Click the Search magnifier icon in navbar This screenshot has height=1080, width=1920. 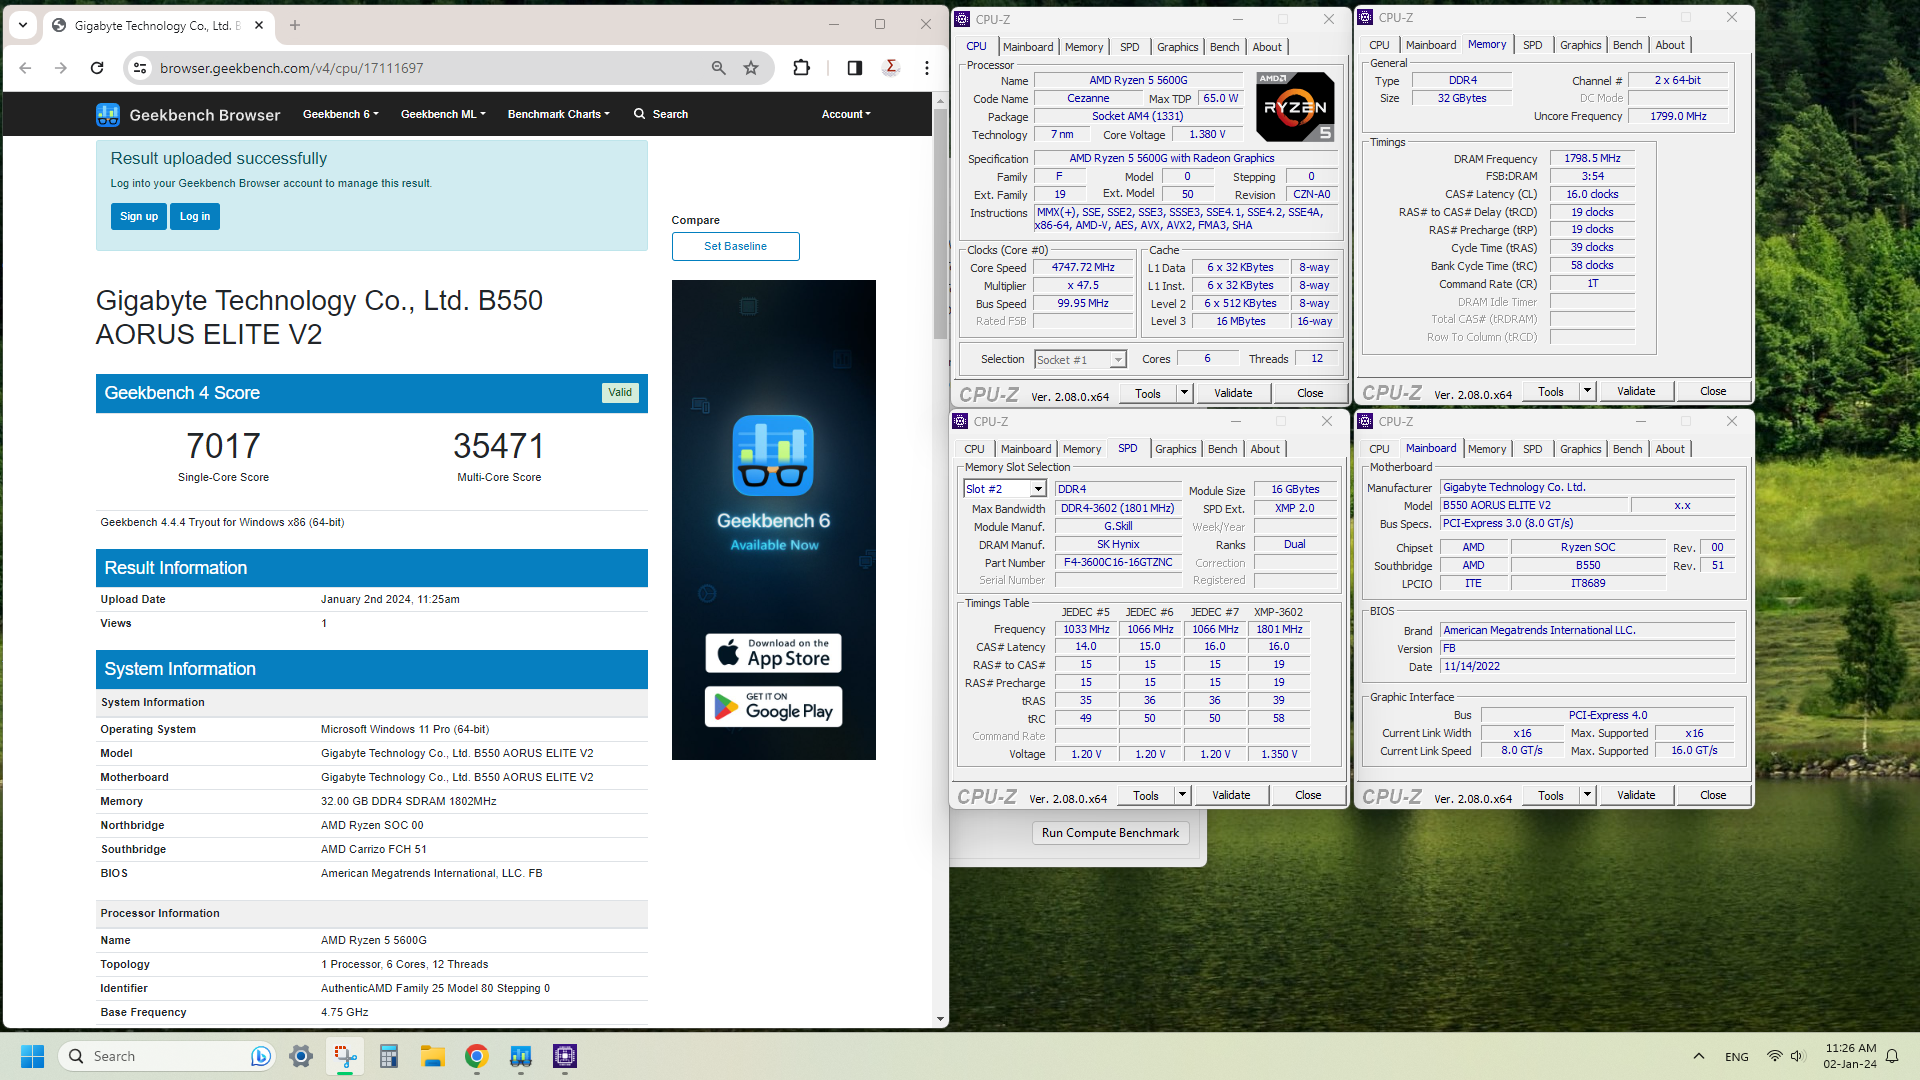[x=639, y=114]
